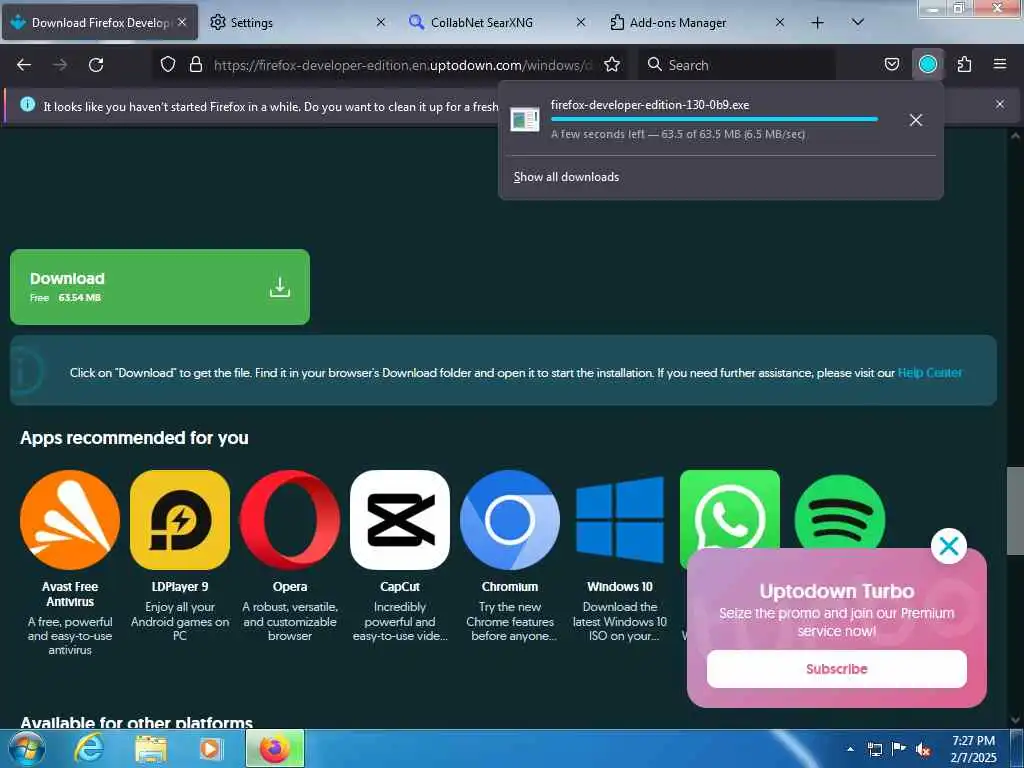This screenshot has width=1024, height=768.
Task: Open the Save to Pocket icon
Action: coord(891,65)
